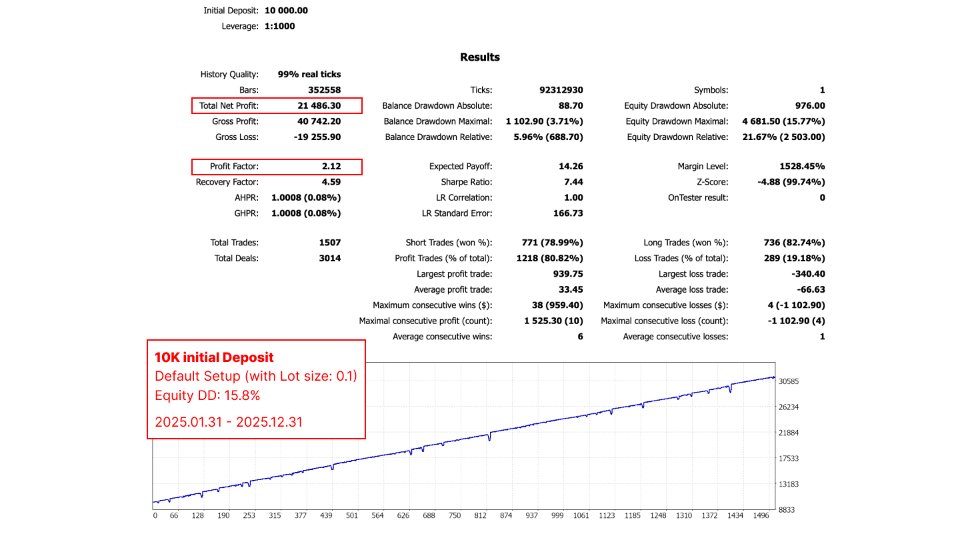Image resolution: width=960 pixels, height=540 pixels.
Task: Select Largest profit trade value 939.75
Action: [x=568, y=274]
